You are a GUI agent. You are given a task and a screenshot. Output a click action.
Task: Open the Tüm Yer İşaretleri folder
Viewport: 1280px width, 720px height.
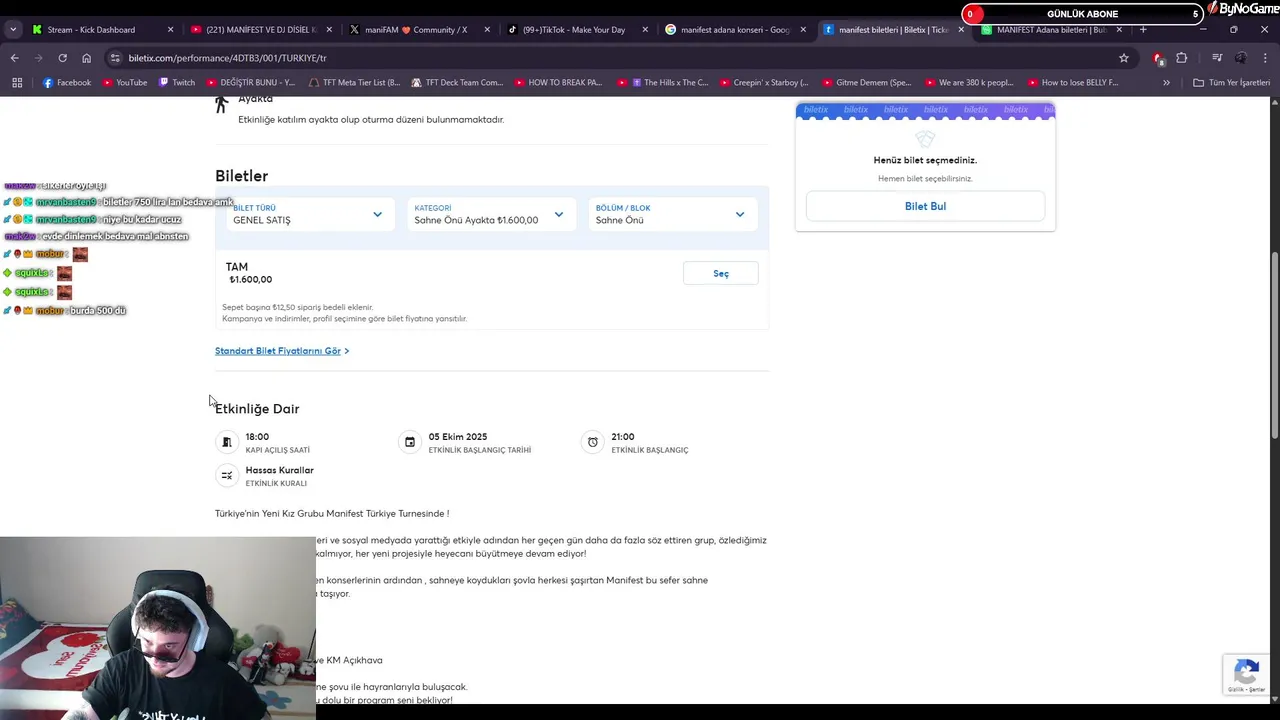1231,82
